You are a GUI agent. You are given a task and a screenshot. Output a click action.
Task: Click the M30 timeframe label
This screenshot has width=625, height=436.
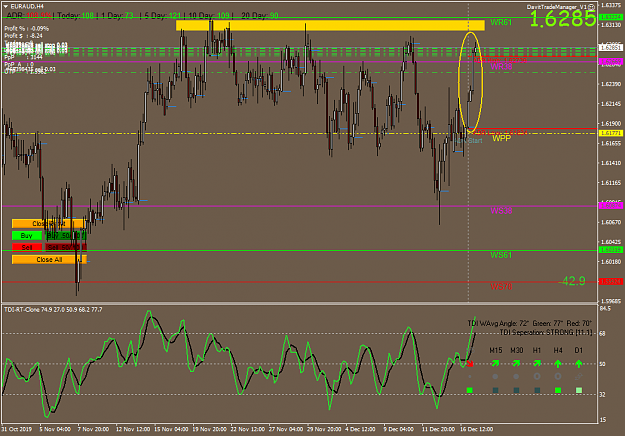[x=517, y=350]
